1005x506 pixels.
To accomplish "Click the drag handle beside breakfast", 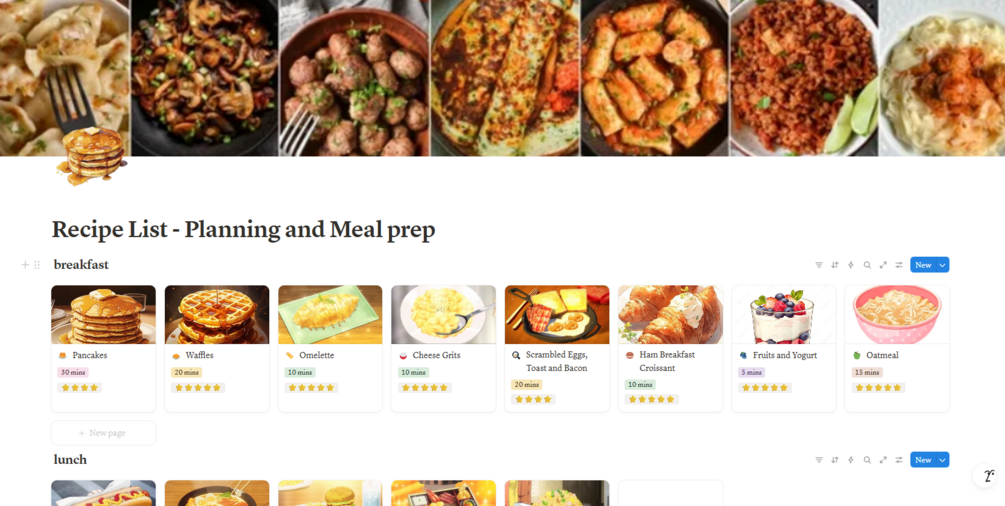I will click(x=37, y=265).
